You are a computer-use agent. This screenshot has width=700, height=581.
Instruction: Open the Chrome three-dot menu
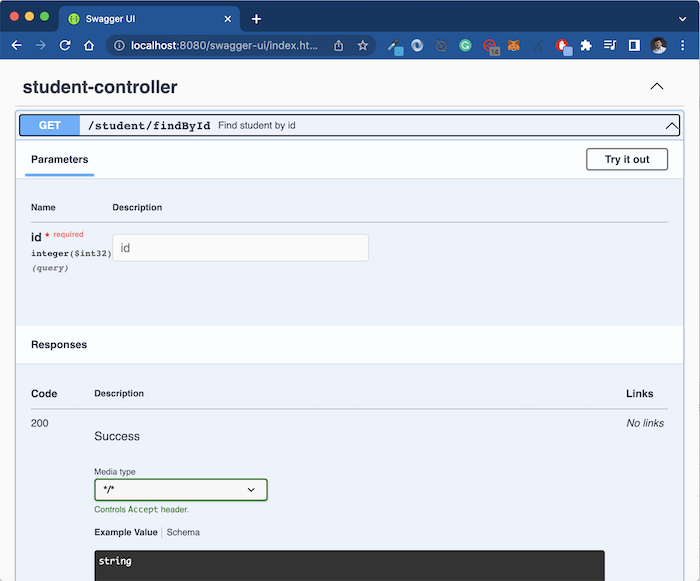click(682, 45)
